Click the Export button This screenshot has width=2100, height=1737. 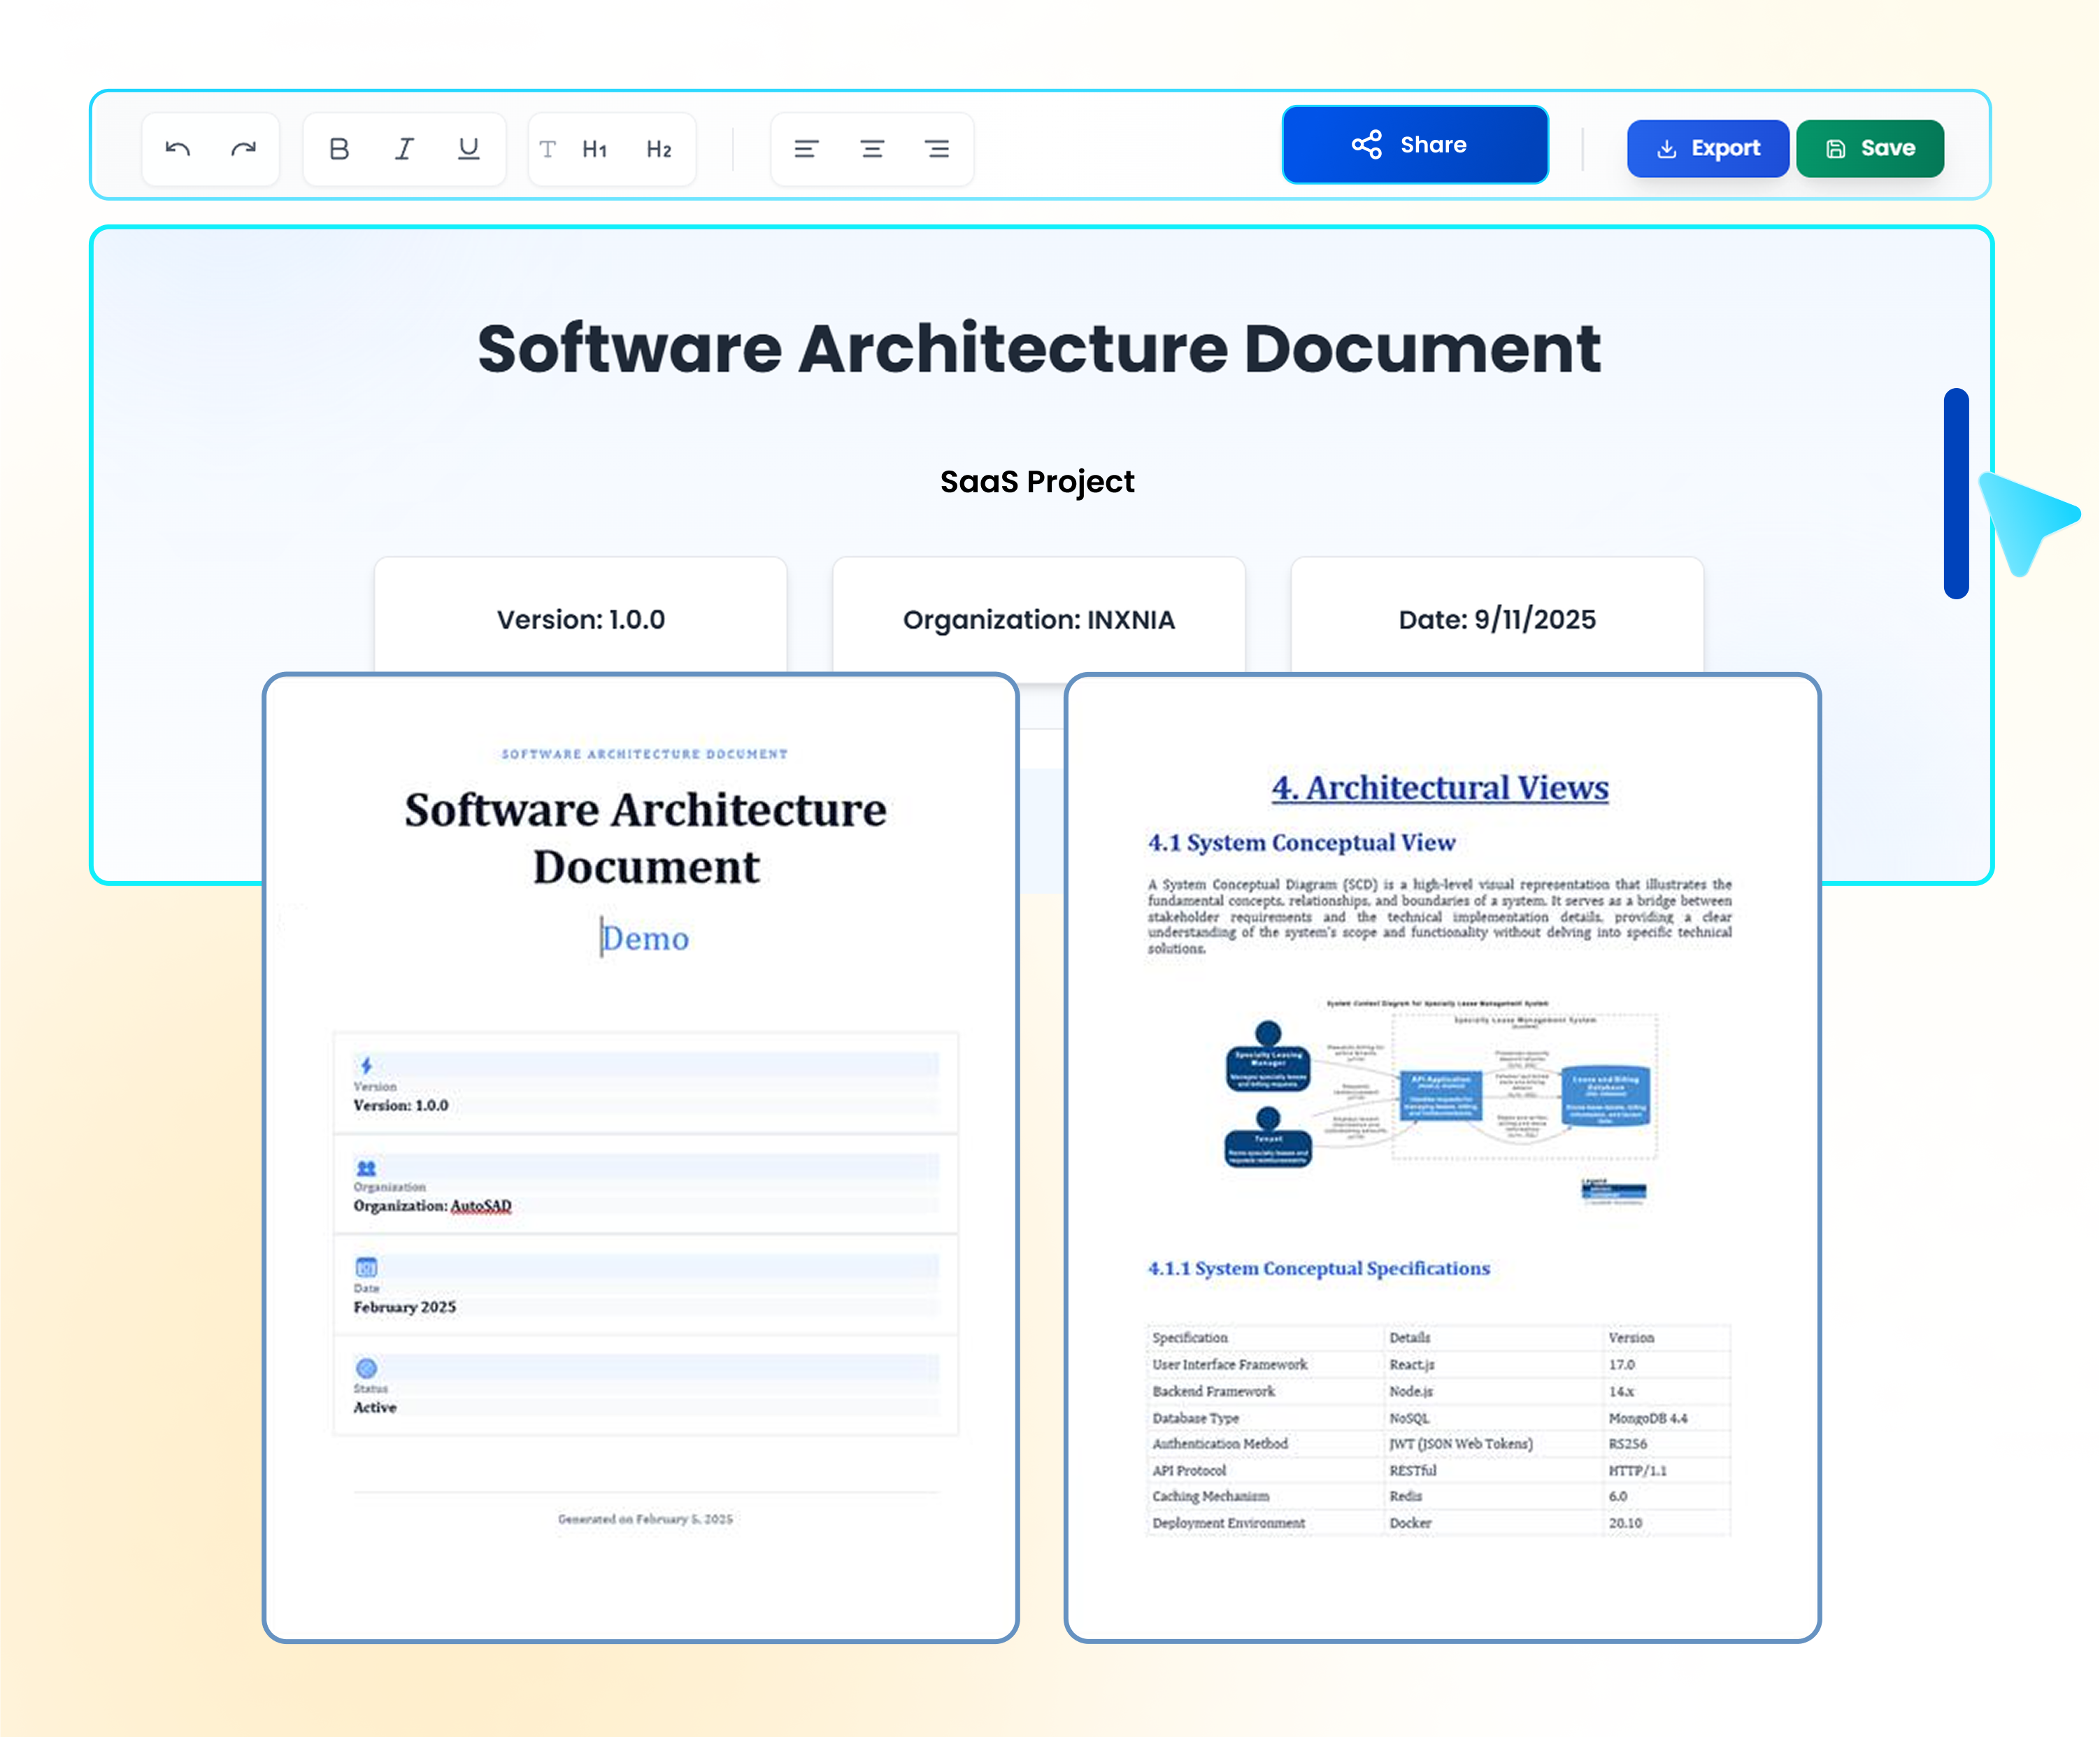coord(1707,148)
